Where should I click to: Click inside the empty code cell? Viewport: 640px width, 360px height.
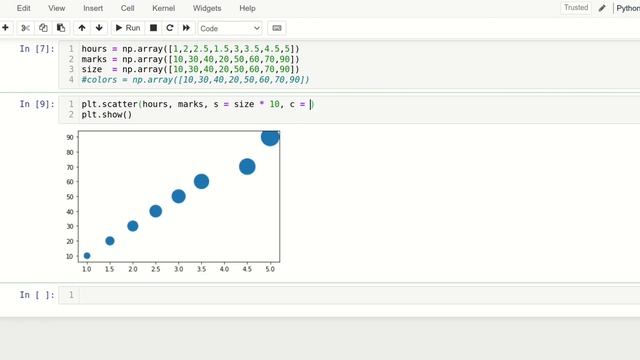pyautogui.click(x=359, y=295)
